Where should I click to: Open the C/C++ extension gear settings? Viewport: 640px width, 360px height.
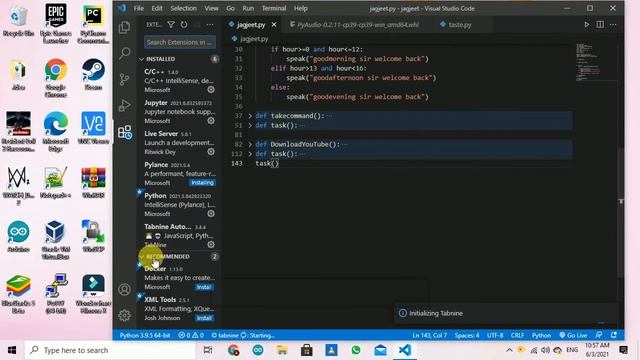click(x=211, y=90)
